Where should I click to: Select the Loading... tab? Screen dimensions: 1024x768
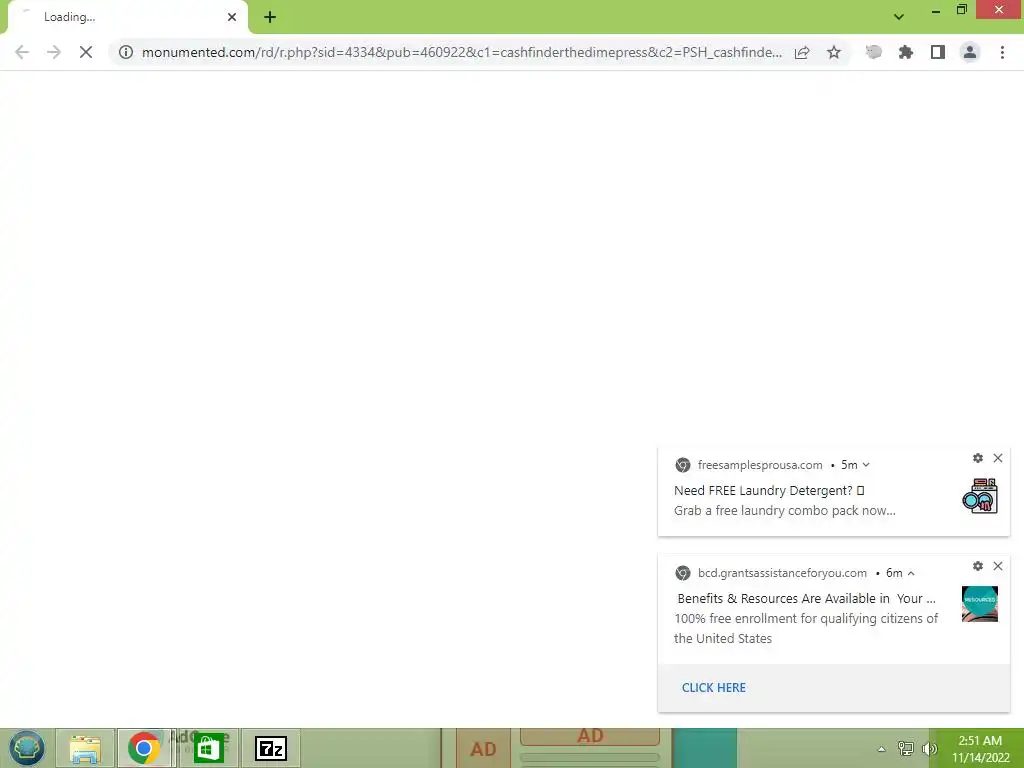[127, 17]
